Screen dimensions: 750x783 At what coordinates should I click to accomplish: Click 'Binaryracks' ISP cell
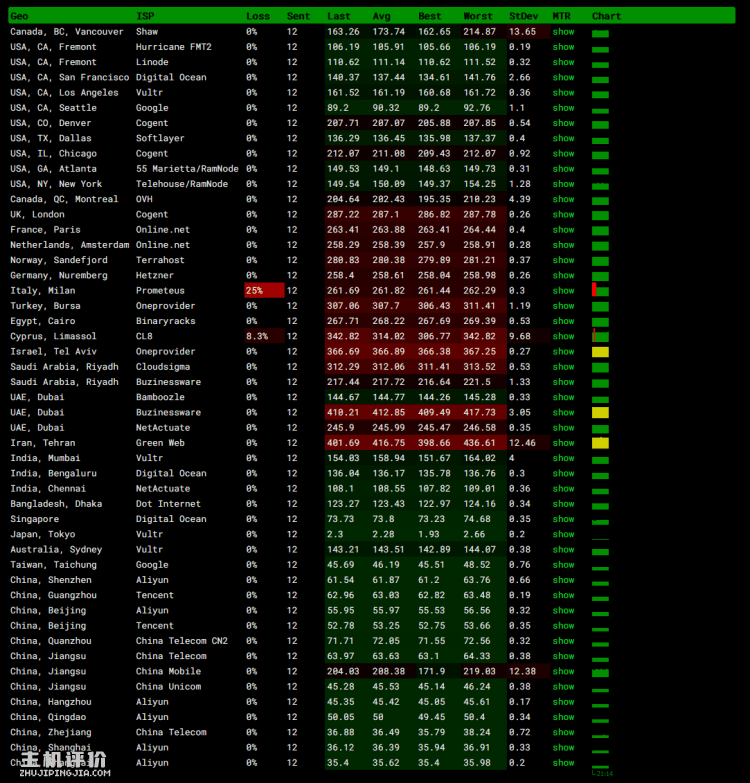point(166,321)
